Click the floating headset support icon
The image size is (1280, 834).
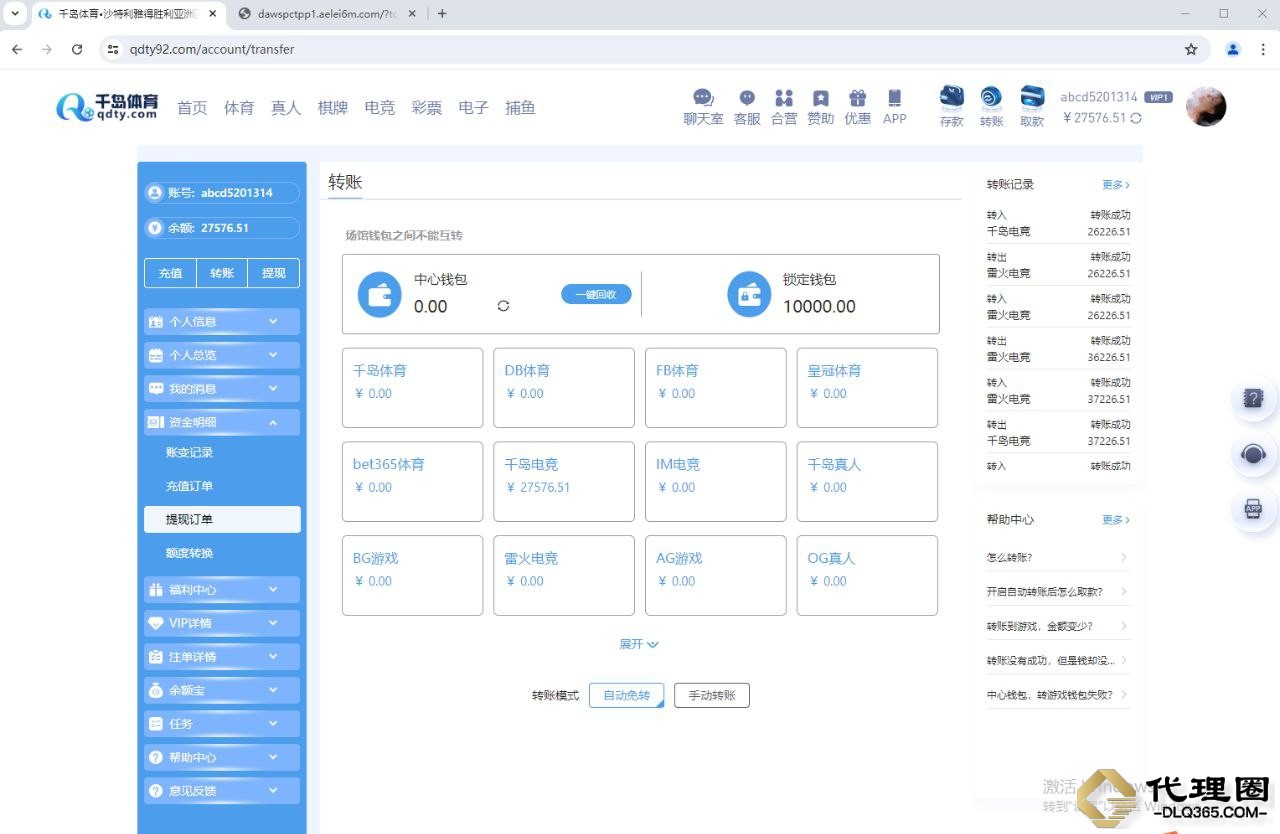tap(1253, 454)
